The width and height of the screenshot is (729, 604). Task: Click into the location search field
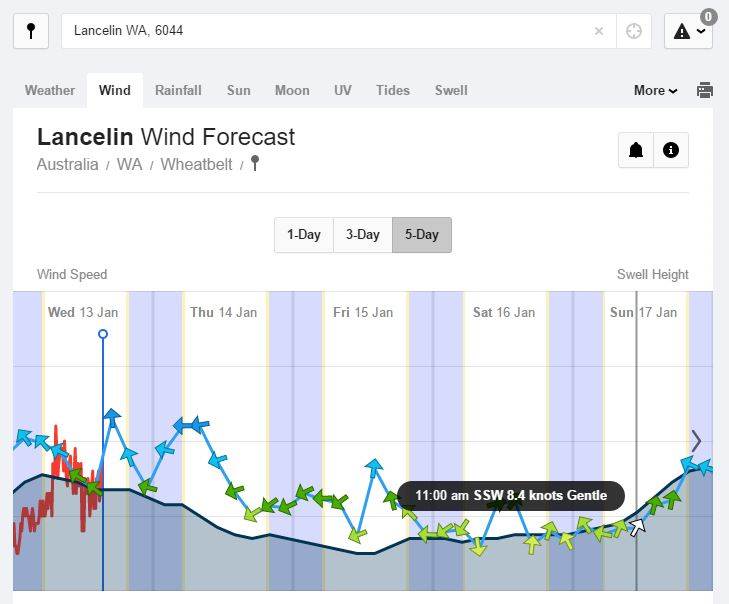(x=330, y=31)
